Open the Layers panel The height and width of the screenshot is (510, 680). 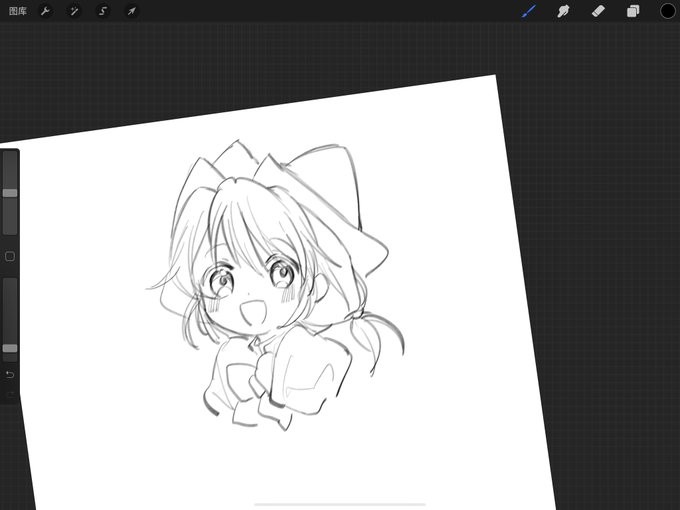pyautogui.click(x=633, y=11)
